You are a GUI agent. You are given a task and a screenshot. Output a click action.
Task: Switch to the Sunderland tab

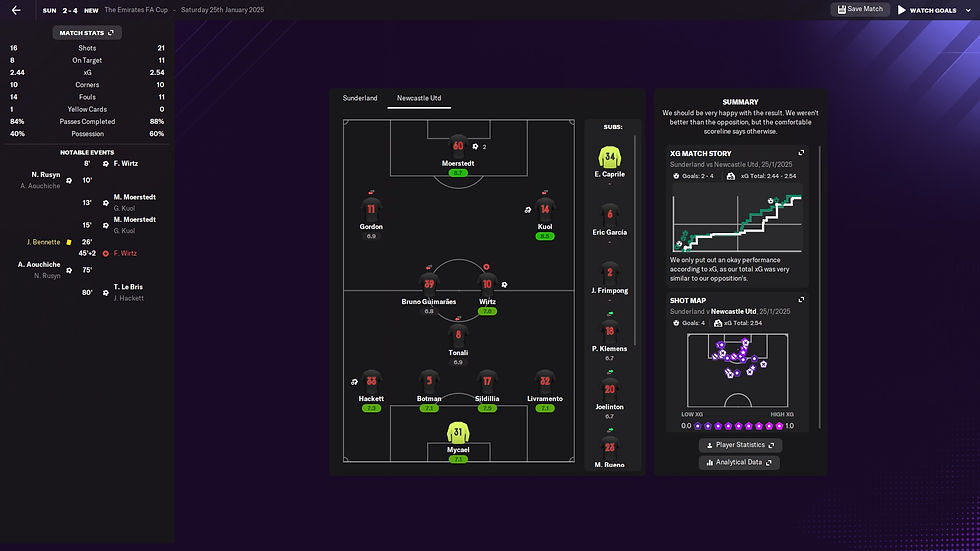[x=360, y=98]
